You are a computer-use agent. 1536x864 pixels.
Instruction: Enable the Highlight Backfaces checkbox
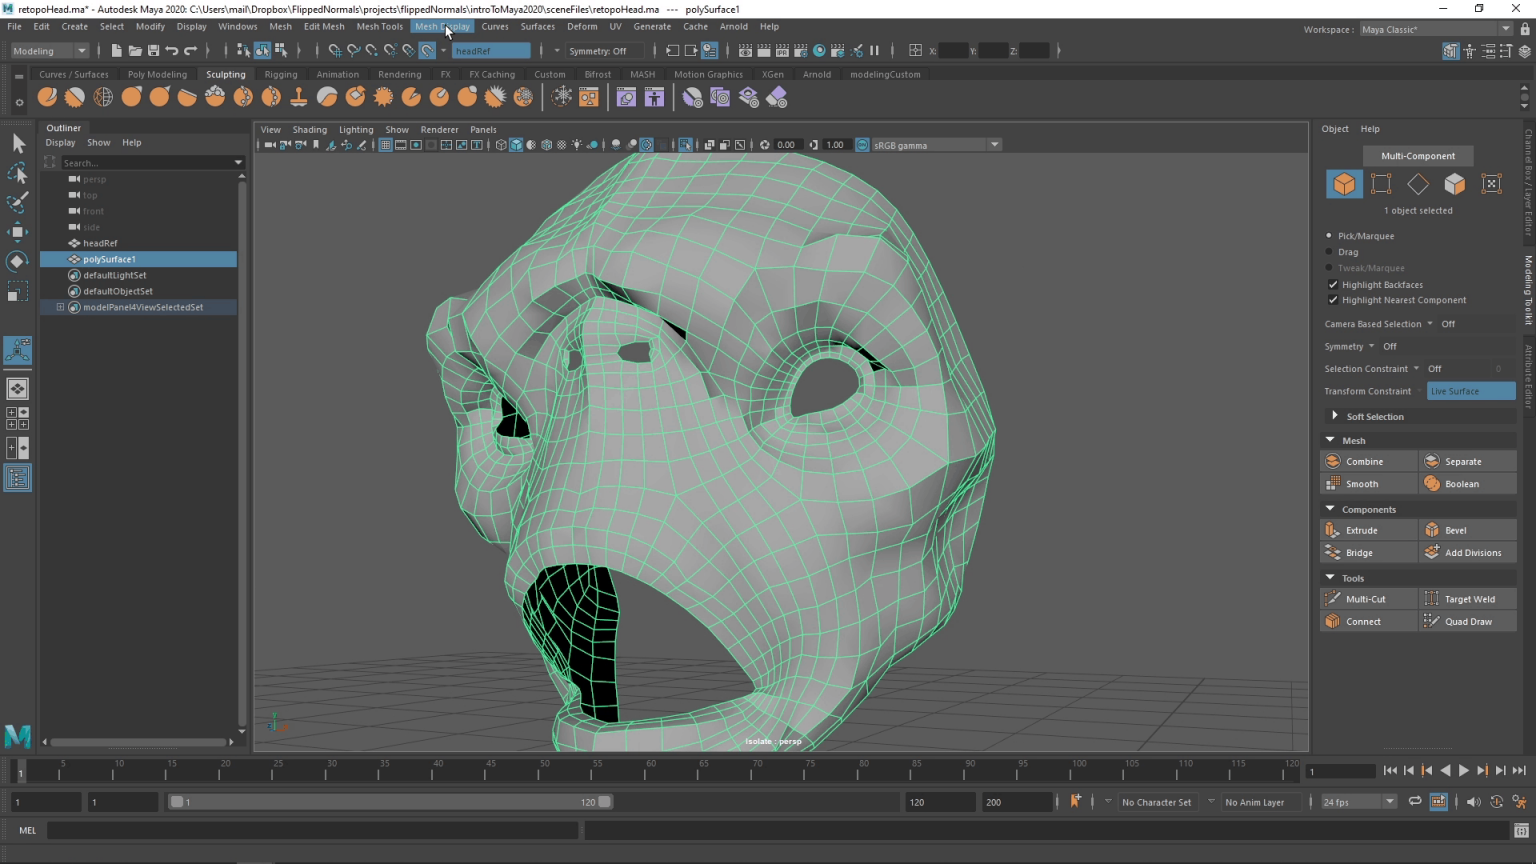pos(1333,284)
